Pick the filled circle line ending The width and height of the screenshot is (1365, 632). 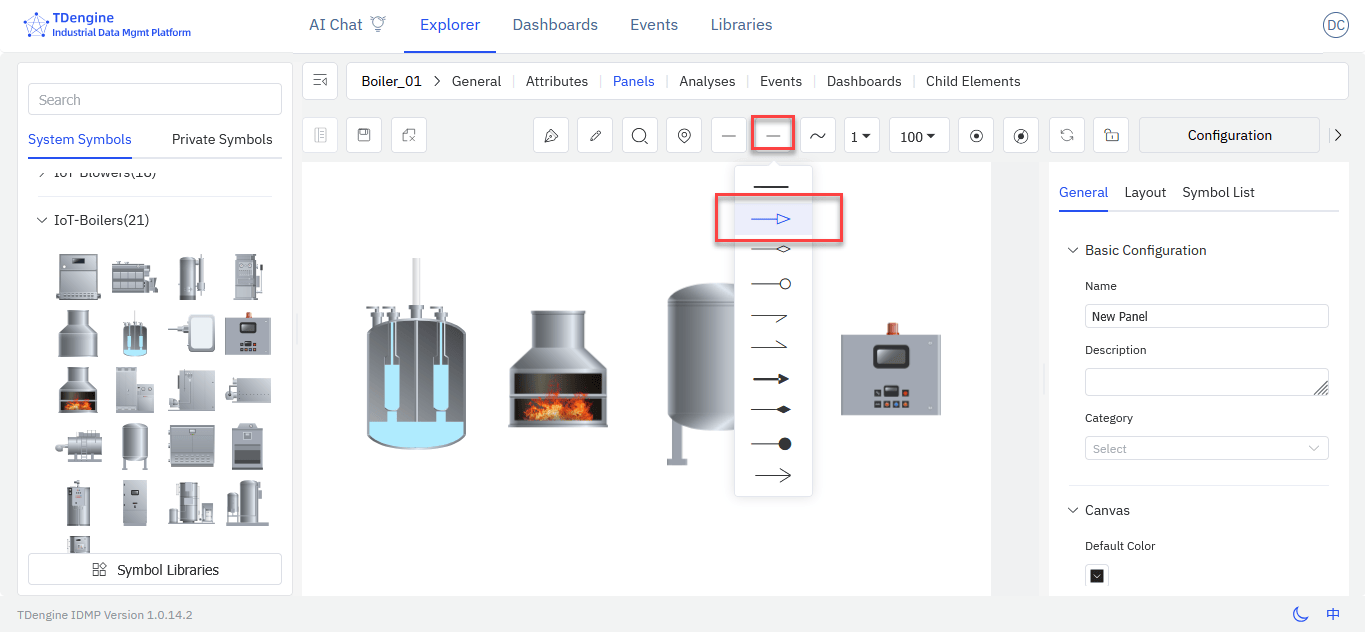coord(771,443)
